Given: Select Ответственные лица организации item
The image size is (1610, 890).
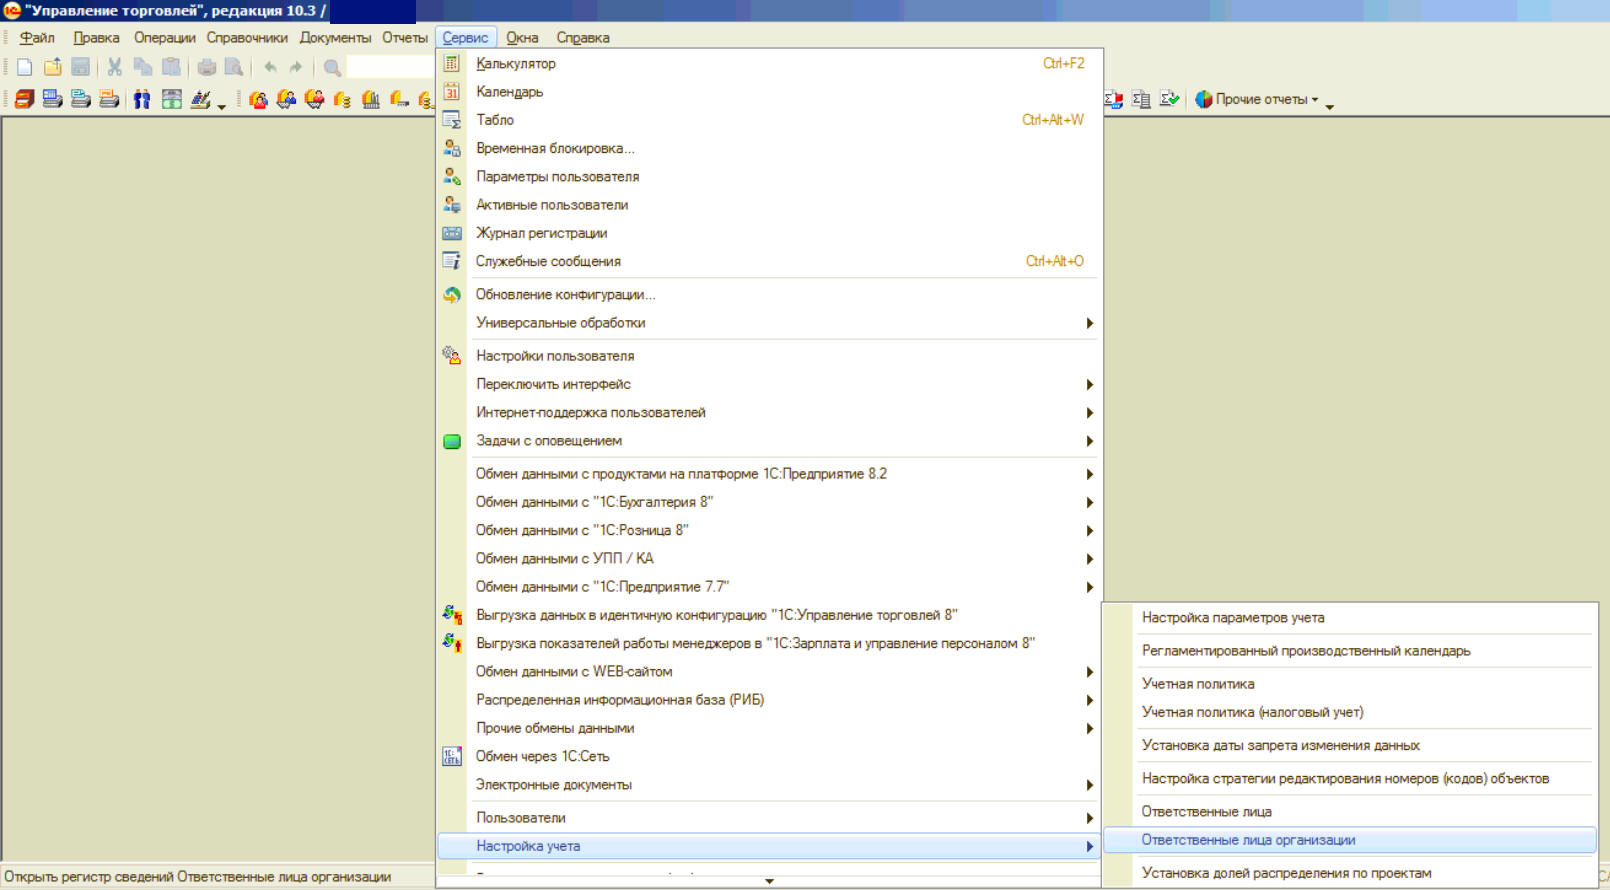Looking at the screenshot, I should click(x=1248, y=840).
